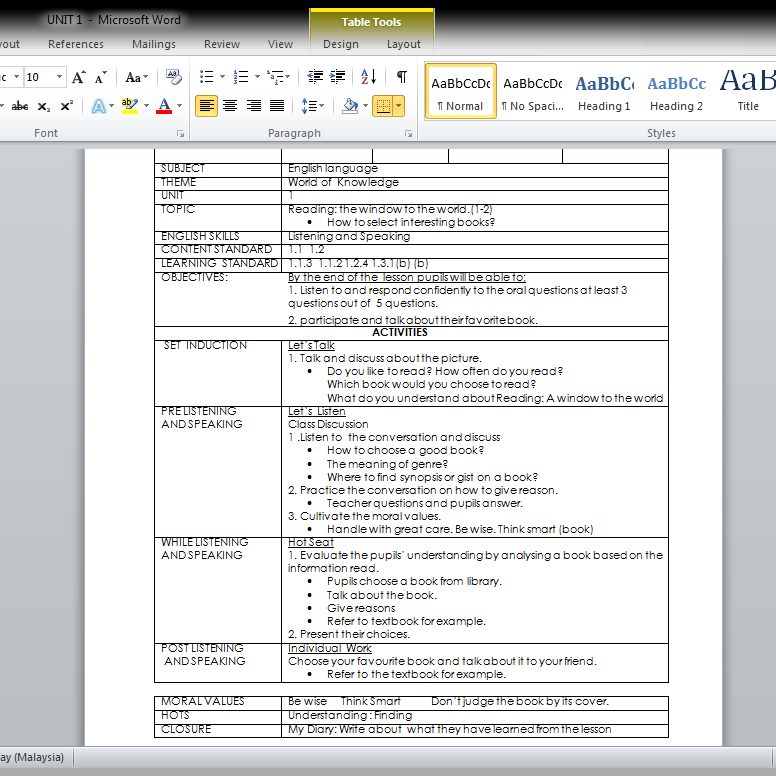Open the Mailings tab
This screenshot has width=776, height=776.
154,44
